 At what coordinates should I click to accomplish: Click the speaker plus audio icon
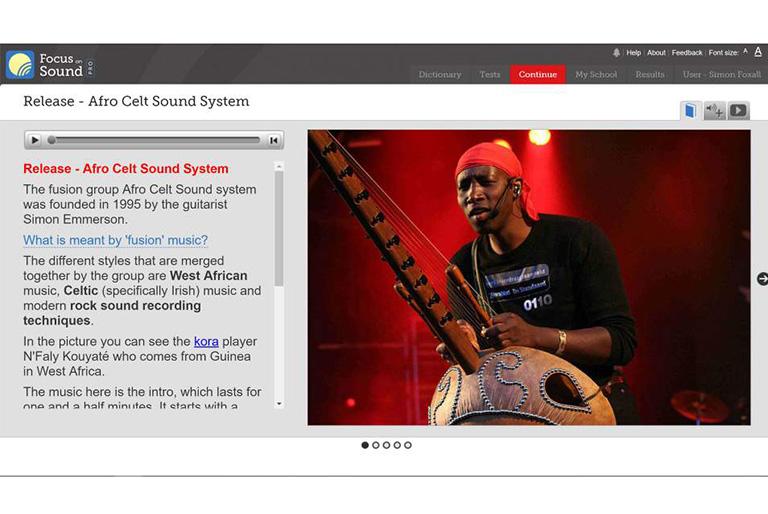click(x=714, y=111)
